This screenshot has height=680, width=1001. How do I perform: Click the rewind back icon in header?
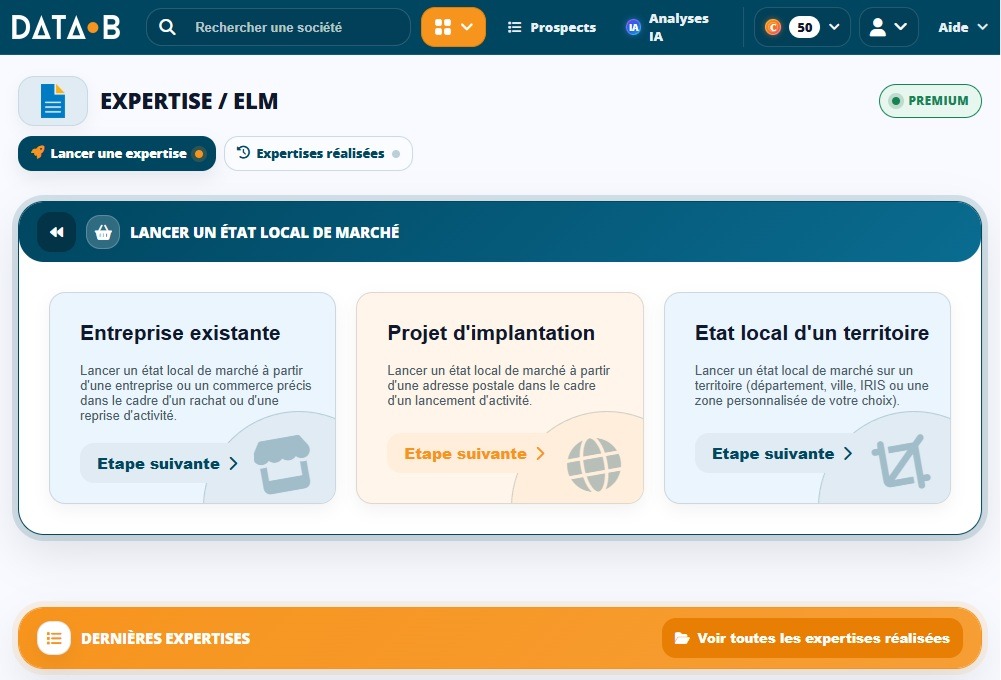[57, 232]
